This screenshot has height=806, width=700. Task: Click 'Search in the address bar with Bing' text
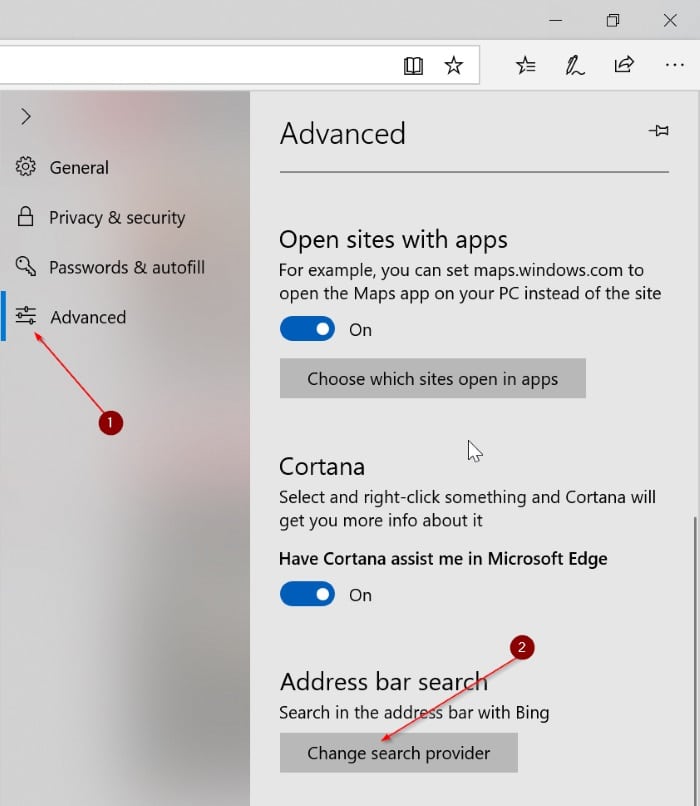[x=414, y=713]
